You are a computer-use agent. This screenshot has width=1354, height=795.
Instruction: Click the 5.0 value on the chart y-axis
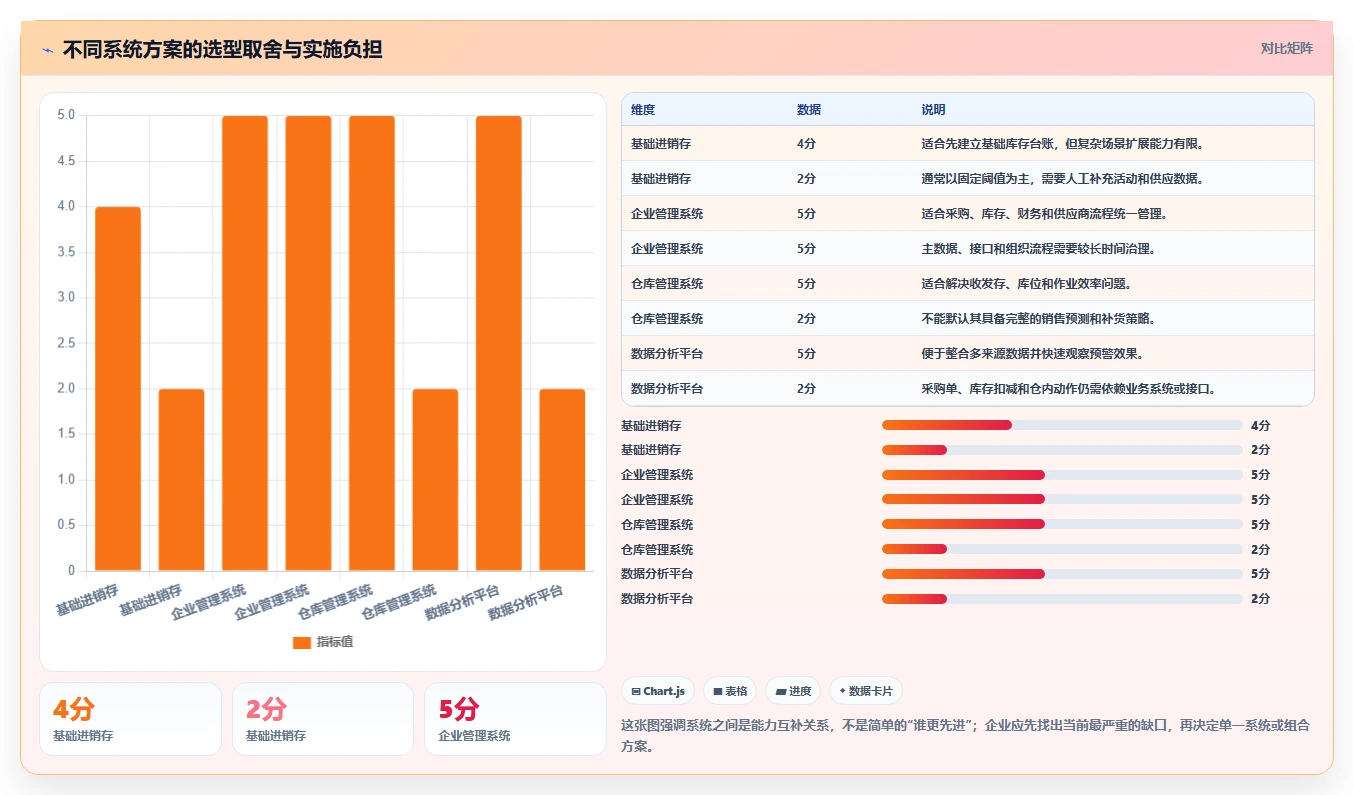[66, 115]
